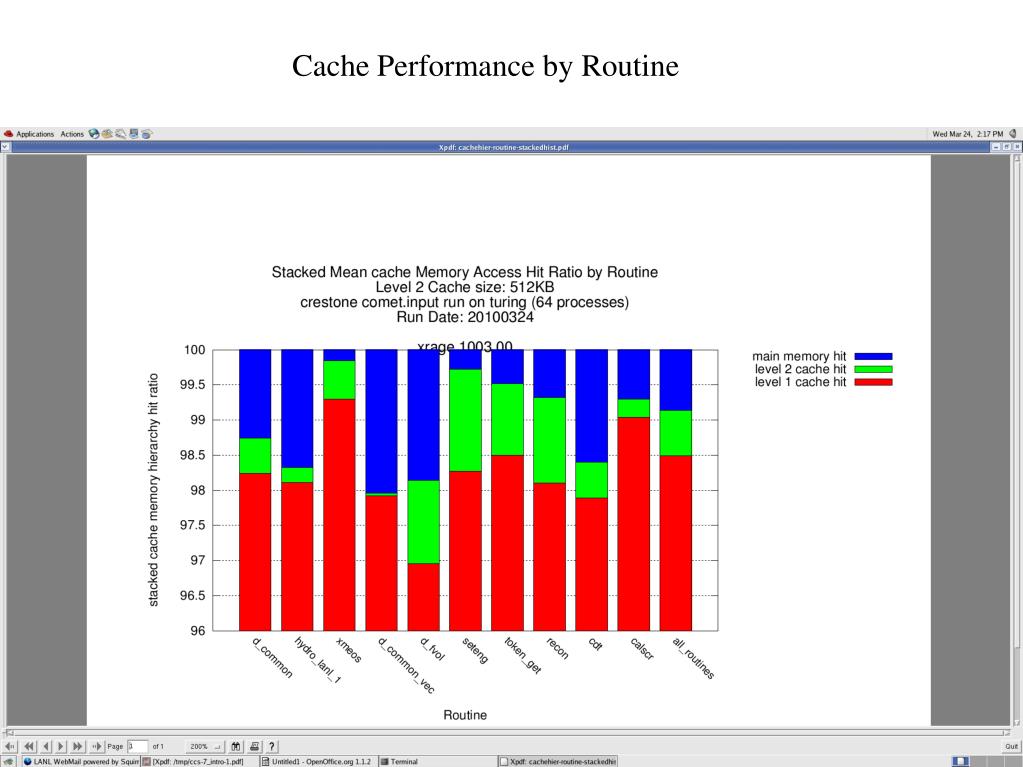The width and height of the screenshot is (1023, 767).
Task: Go forward in Xpdf view history
Action: click(97, 746)
